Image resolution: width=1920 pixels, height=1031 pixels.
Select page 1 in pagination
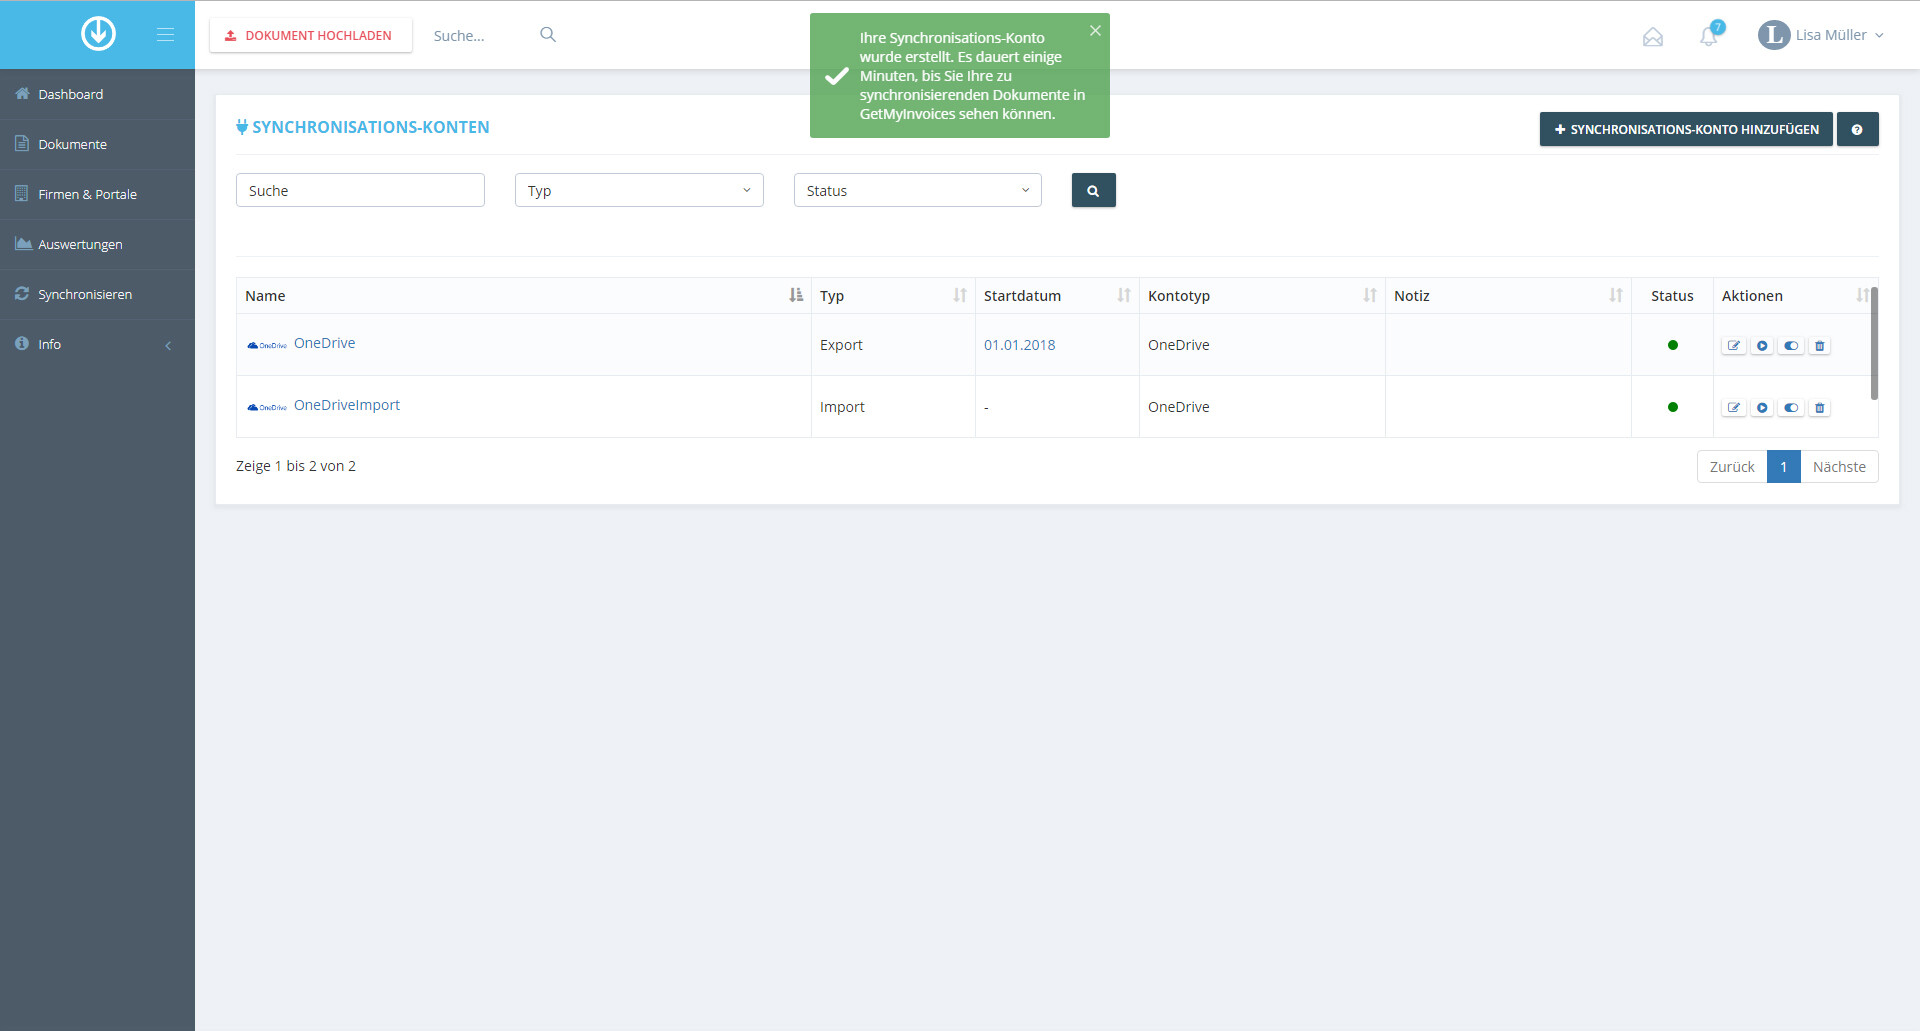[1783, 467]
